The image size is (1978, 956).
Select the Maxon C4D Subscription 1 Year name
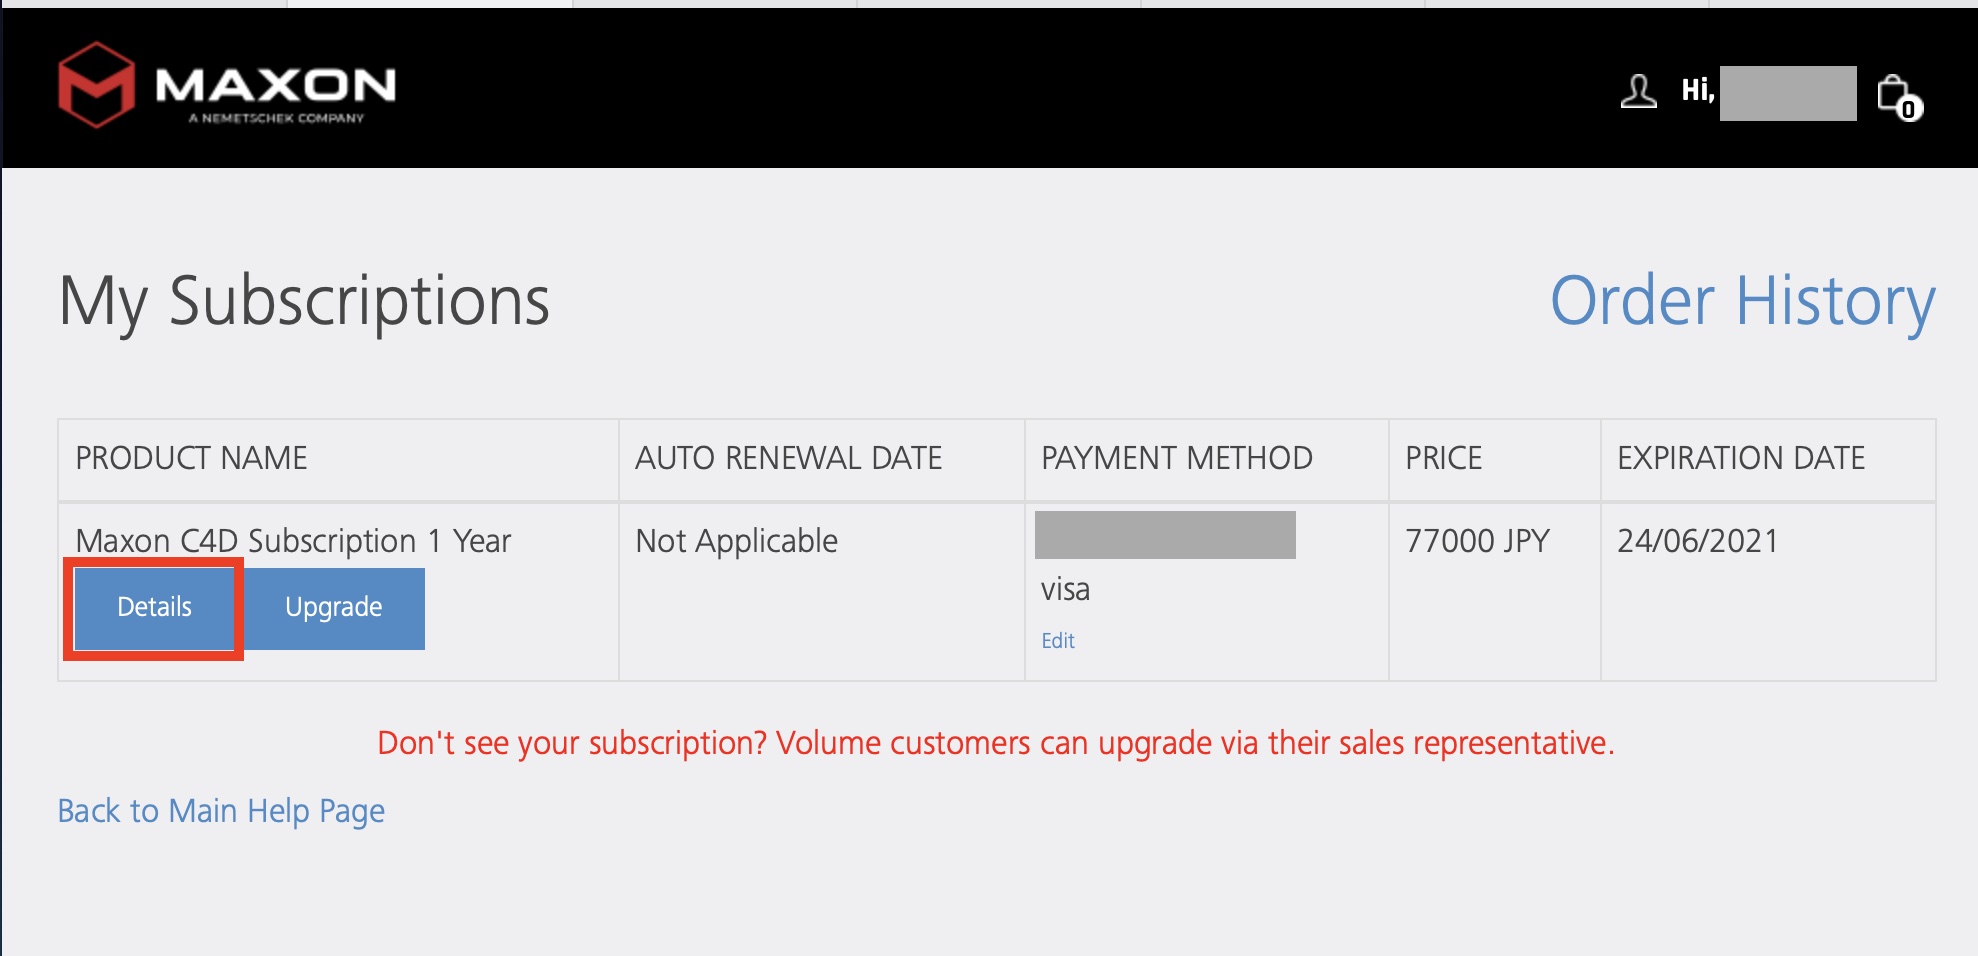click(x=293, y=541)
